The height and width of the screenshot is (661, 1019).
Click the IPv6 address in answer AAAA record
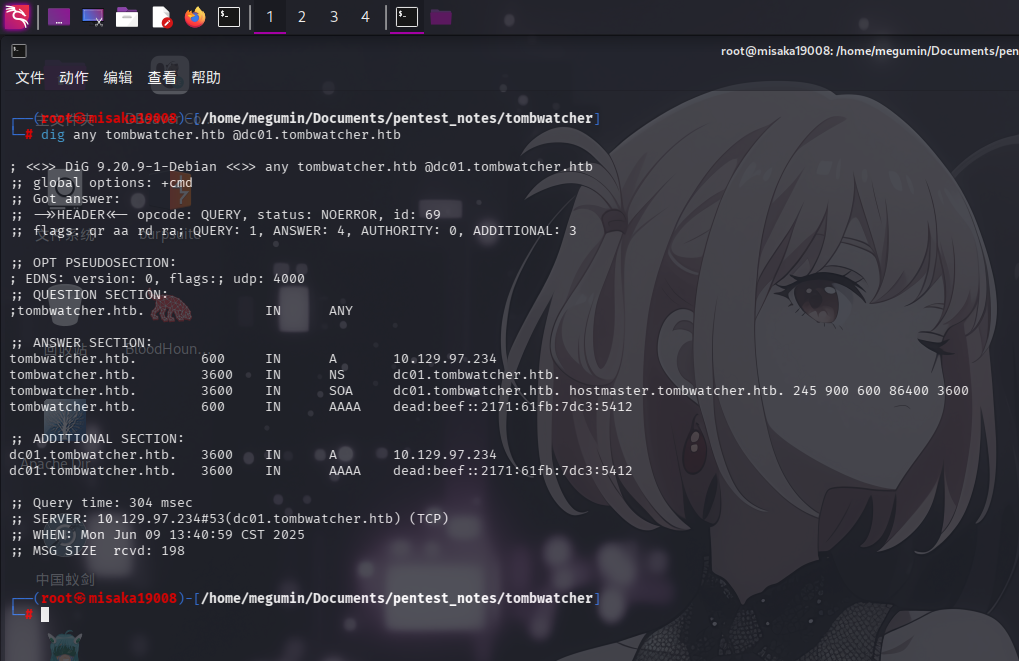pyautogui.click(x=513, y=407)
